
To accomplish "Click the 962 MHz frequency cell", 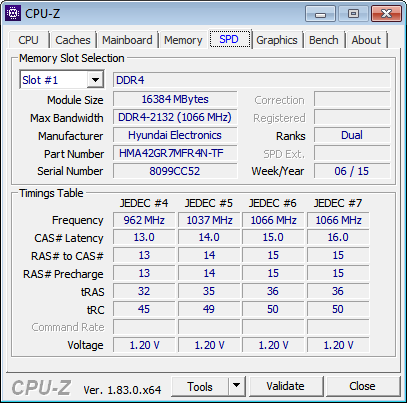I will (144, 220).
